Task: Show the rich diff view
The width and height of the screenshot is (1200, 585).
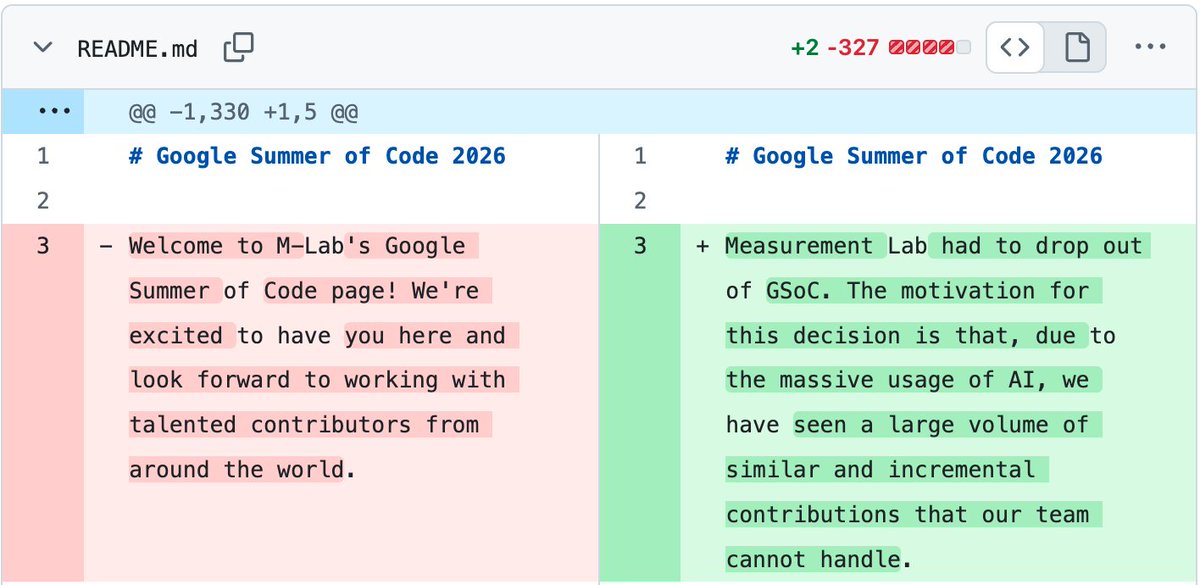Action: [1076, 47]
